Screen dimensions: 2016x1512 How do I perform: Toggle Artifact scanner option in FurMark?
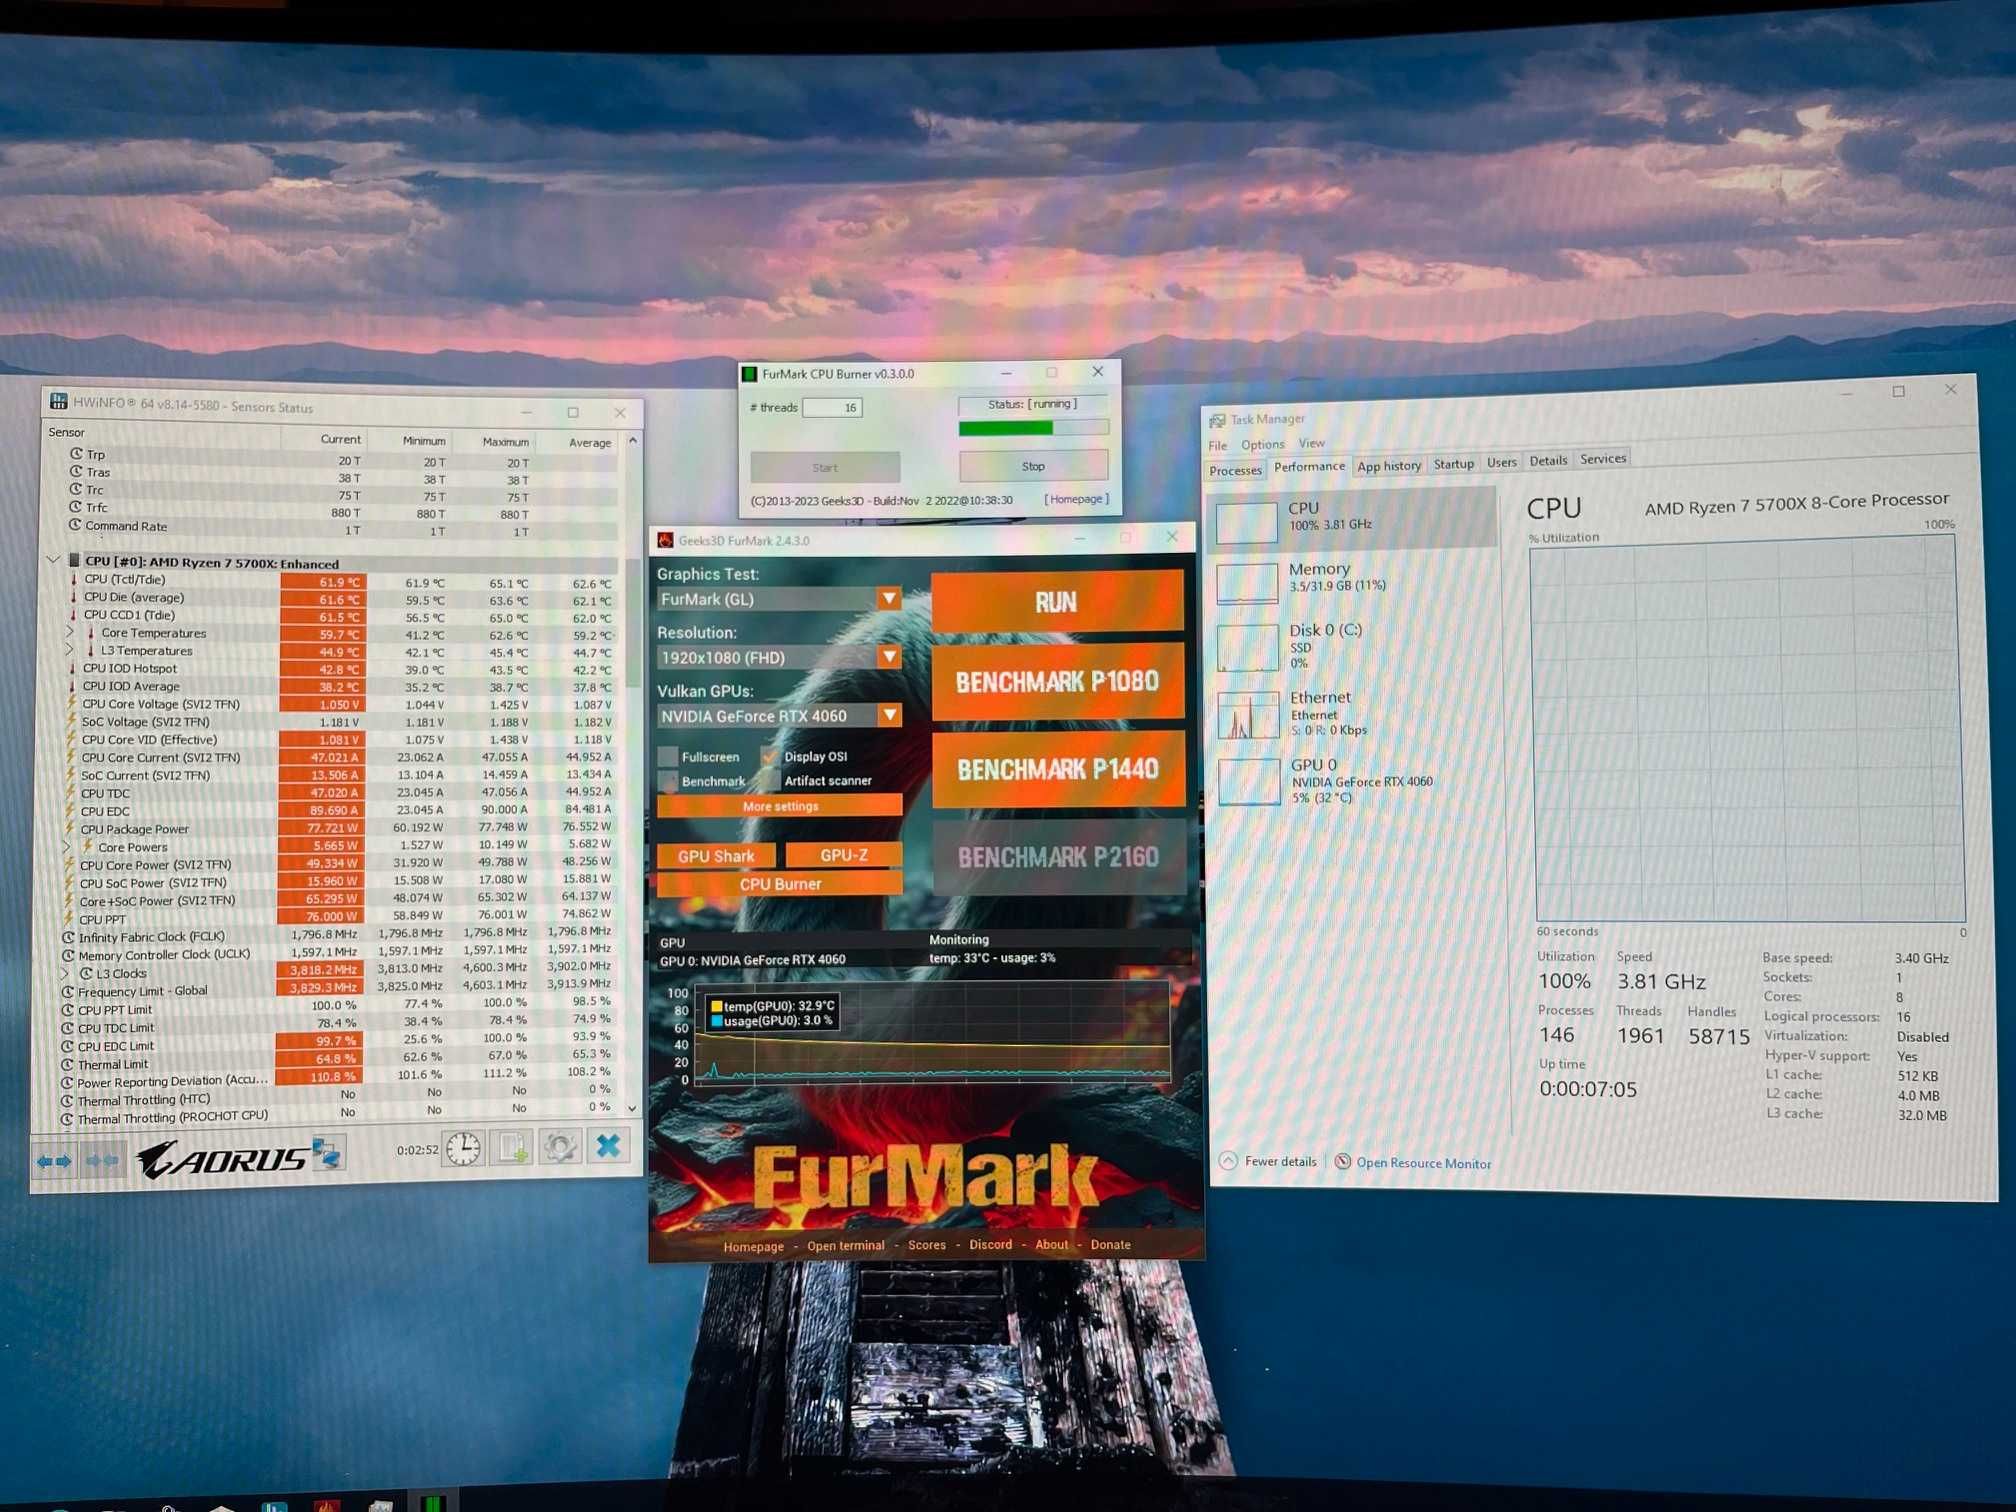[x=770, y=781]
